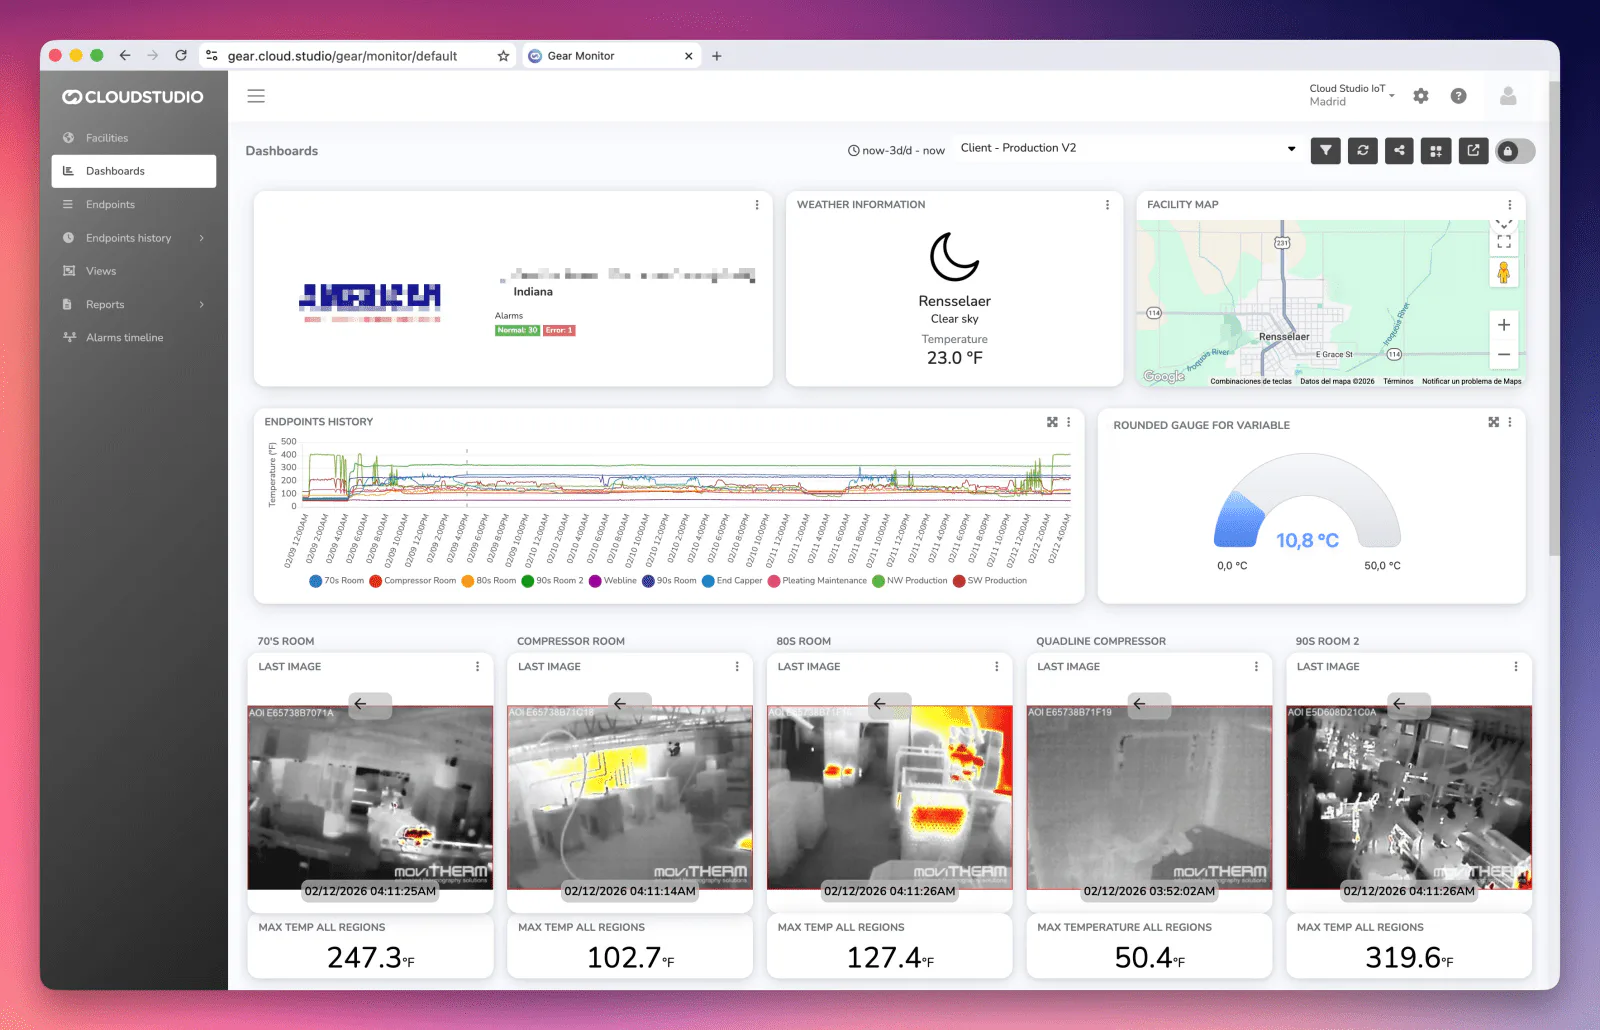Select Dashboards in sidebar
This screenshot has width=1600, height=1030.
coord(134,171)
